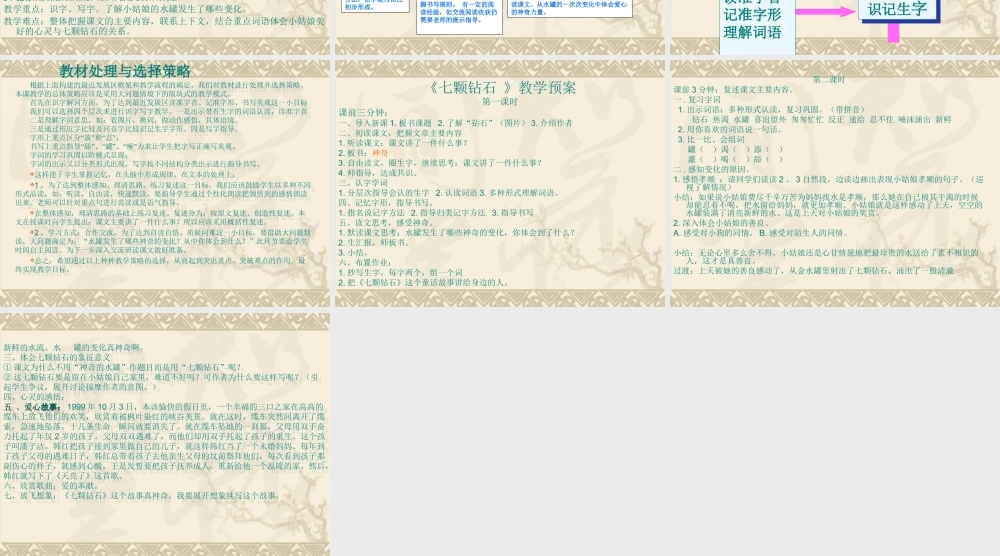Click the 三、体会七颗钻石的象征意义 line

point(57,357)
